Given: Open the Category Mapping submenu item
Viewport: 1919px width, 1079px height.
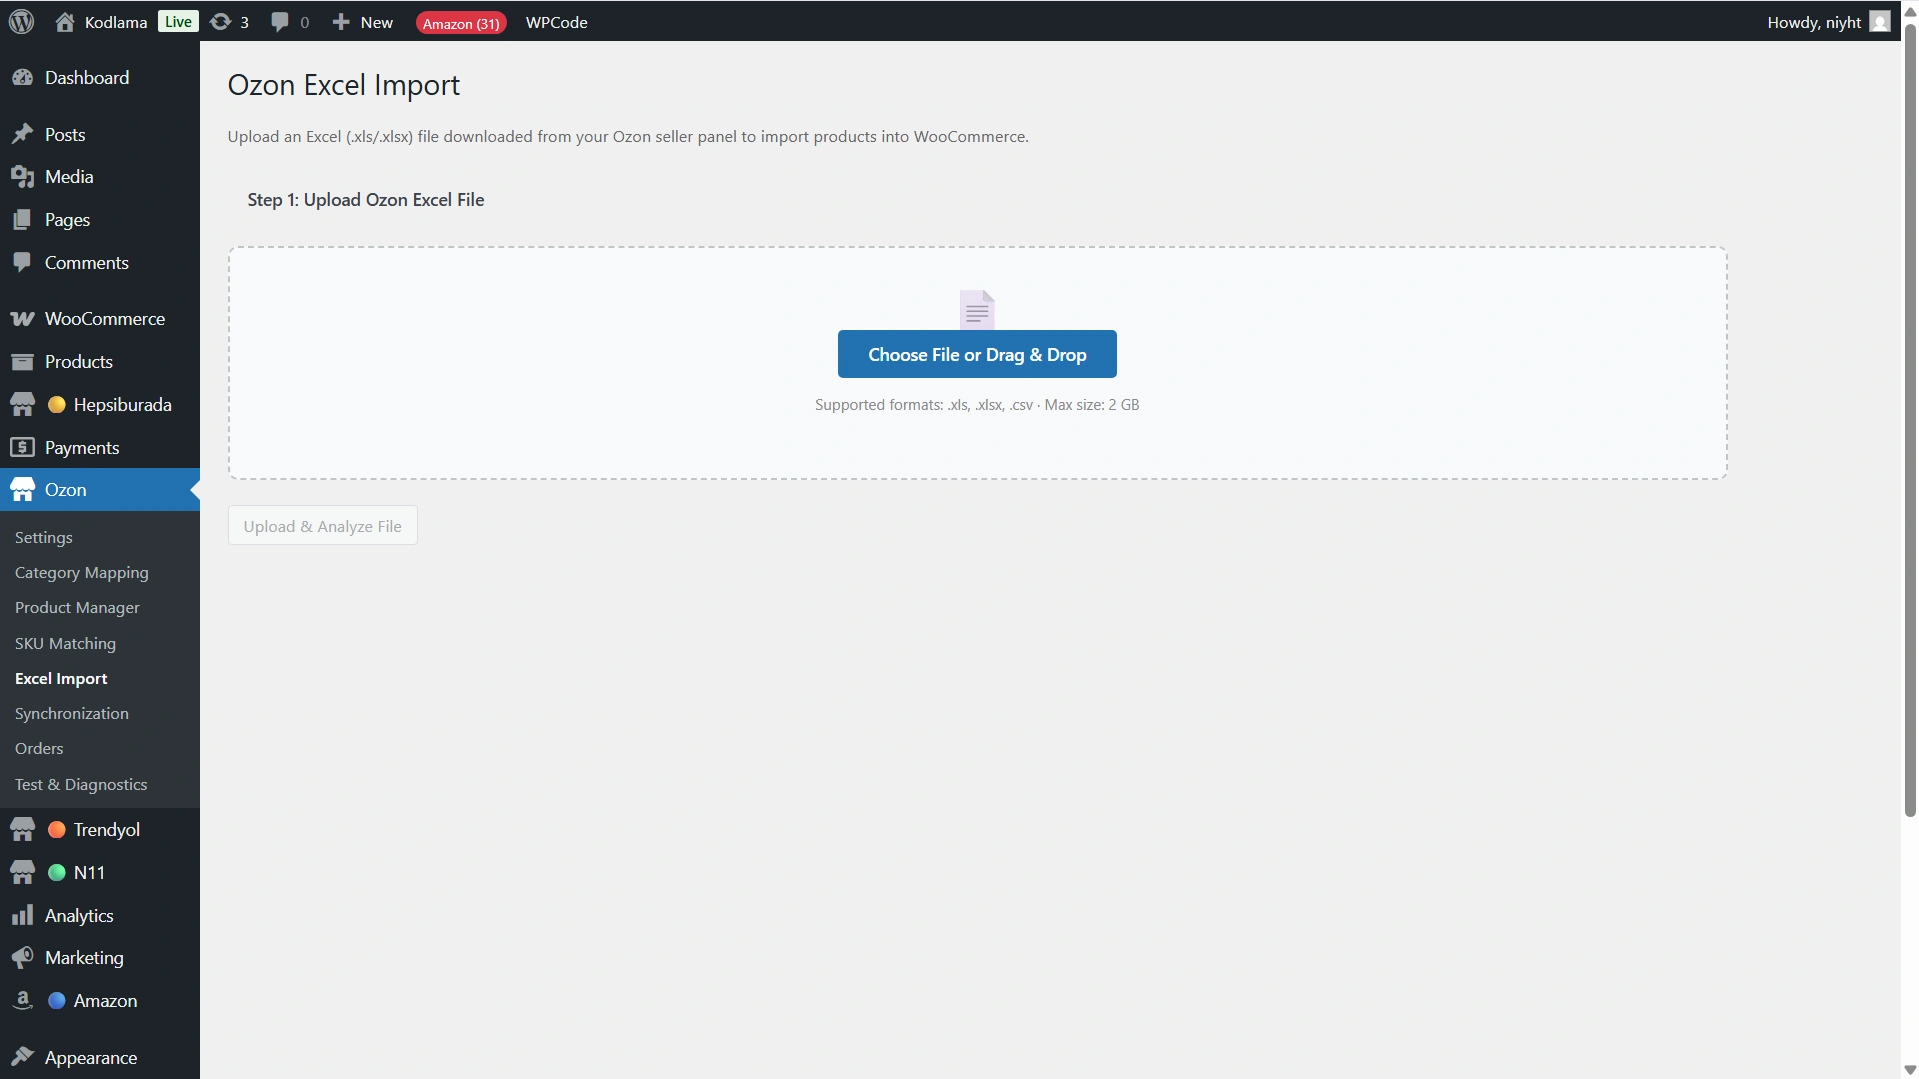Looking at the screenshot, I should (x=81, y=573).
